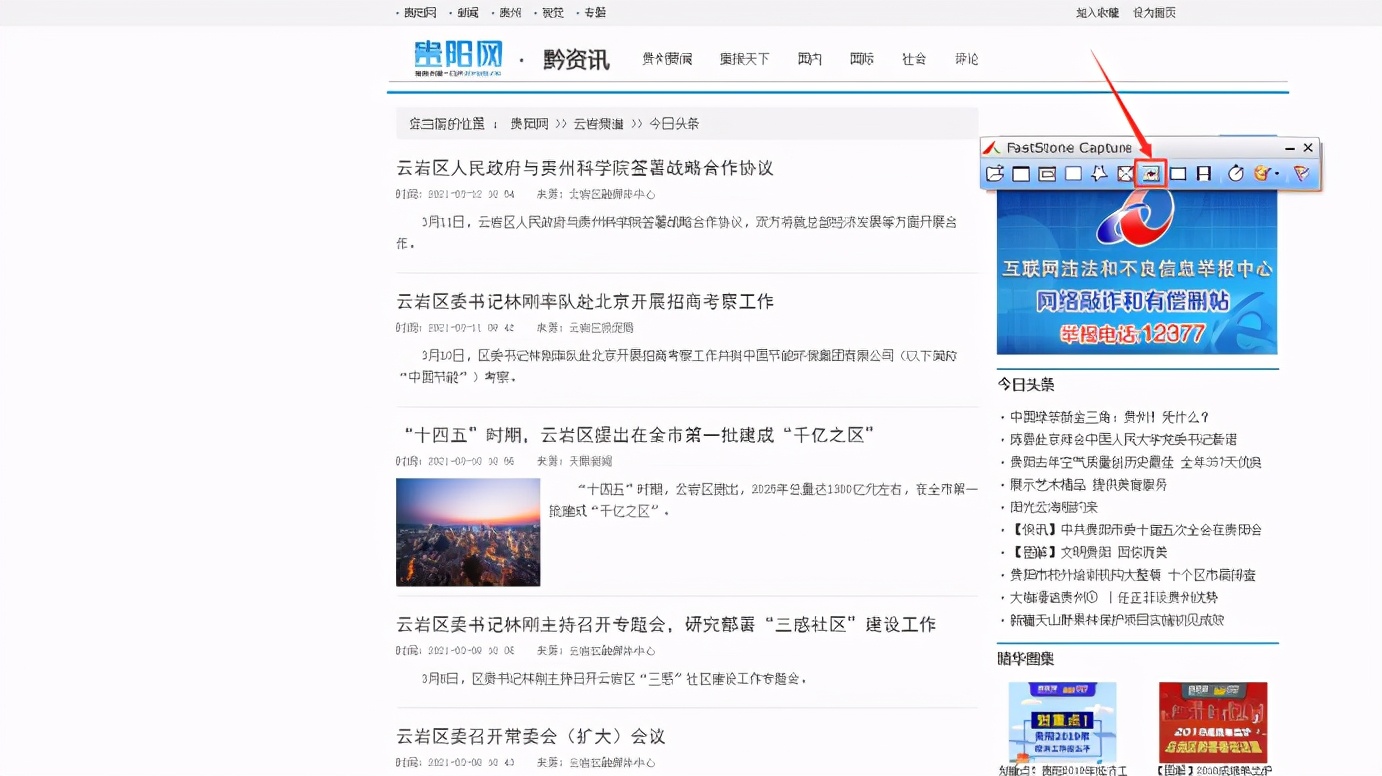Open headline 云岩区人民政府与贵州科学院签署战略合作协议

[x=585, y=168]
